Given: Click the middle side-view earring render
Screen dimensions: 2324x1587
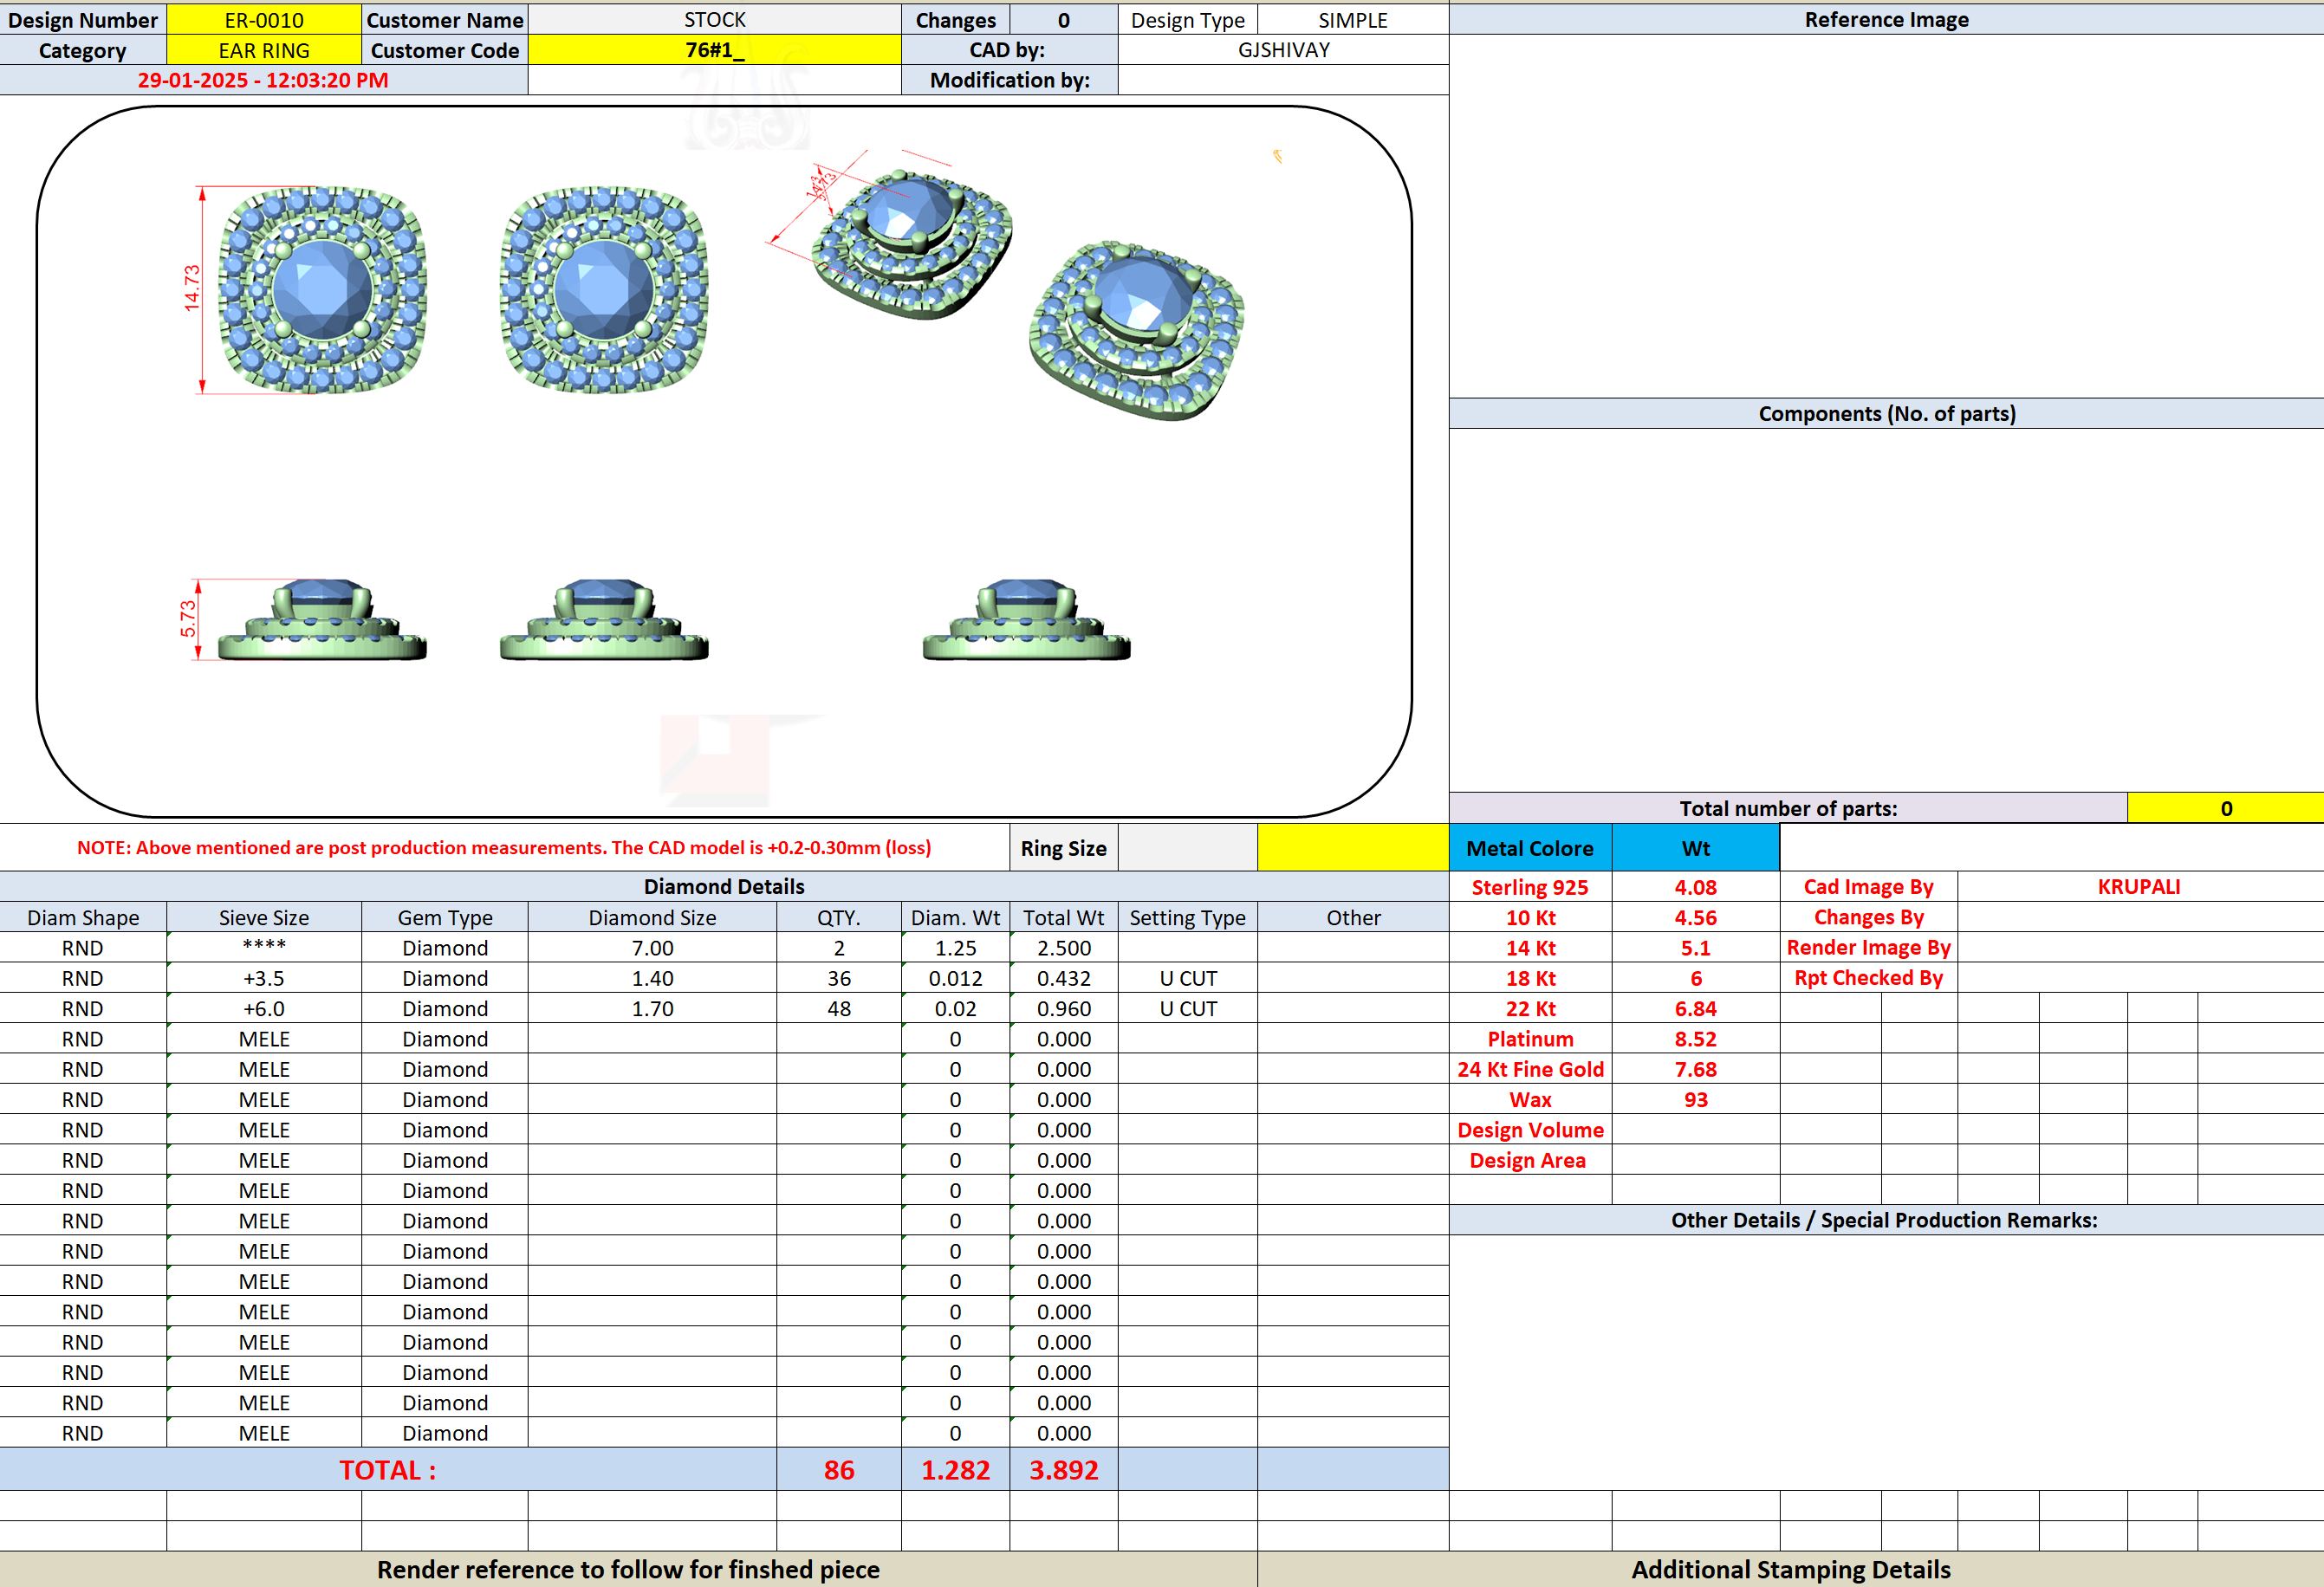Looking at the screenshot, I should pos(604,619).
